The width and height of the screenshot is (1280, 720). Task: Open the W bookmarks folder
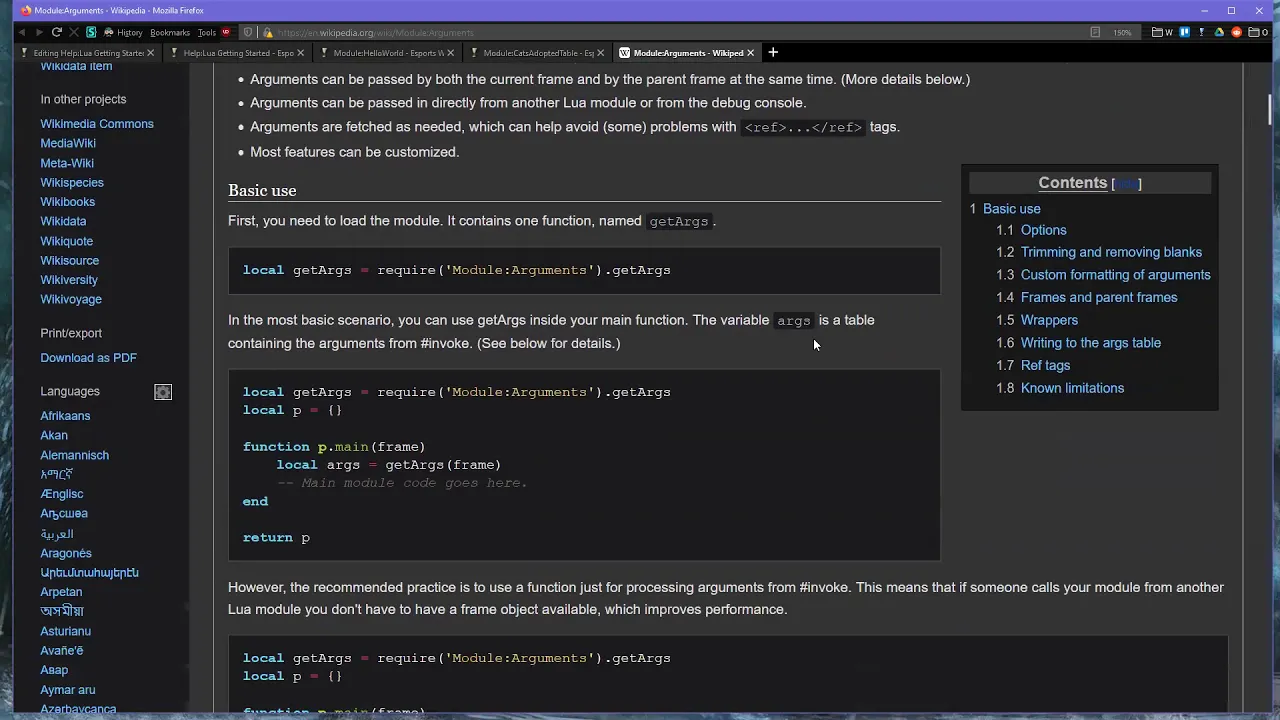click(1162, 32)
